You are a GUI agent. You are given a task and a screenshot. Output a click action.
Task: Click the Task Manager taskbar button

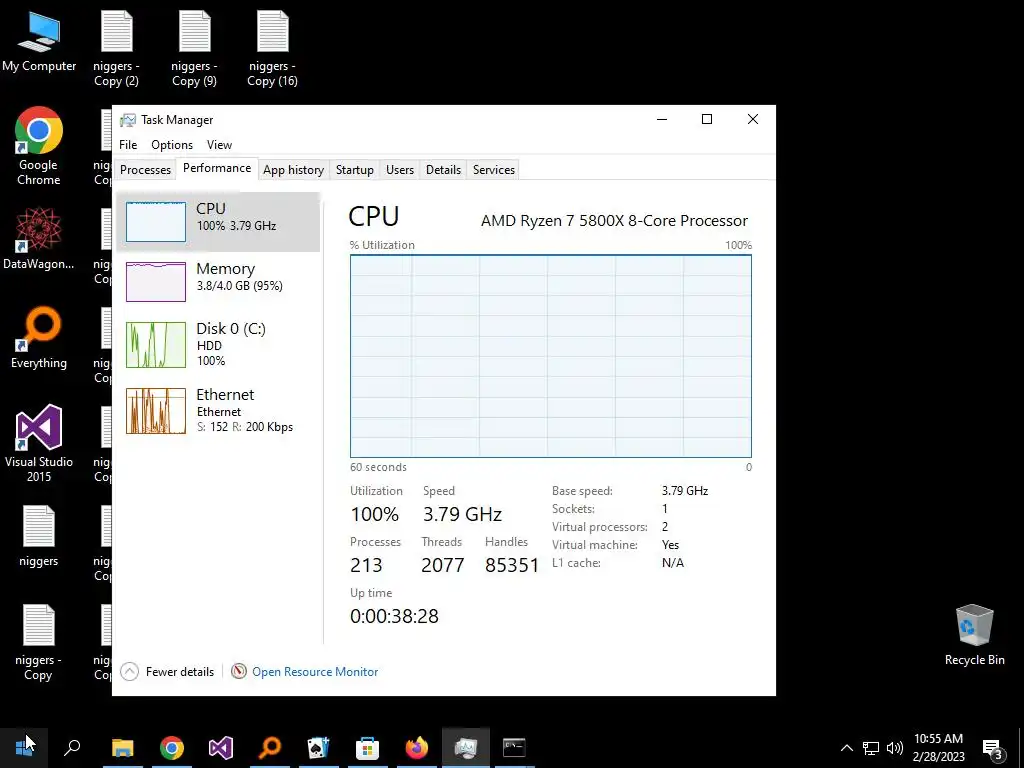(x=466, y=748)
